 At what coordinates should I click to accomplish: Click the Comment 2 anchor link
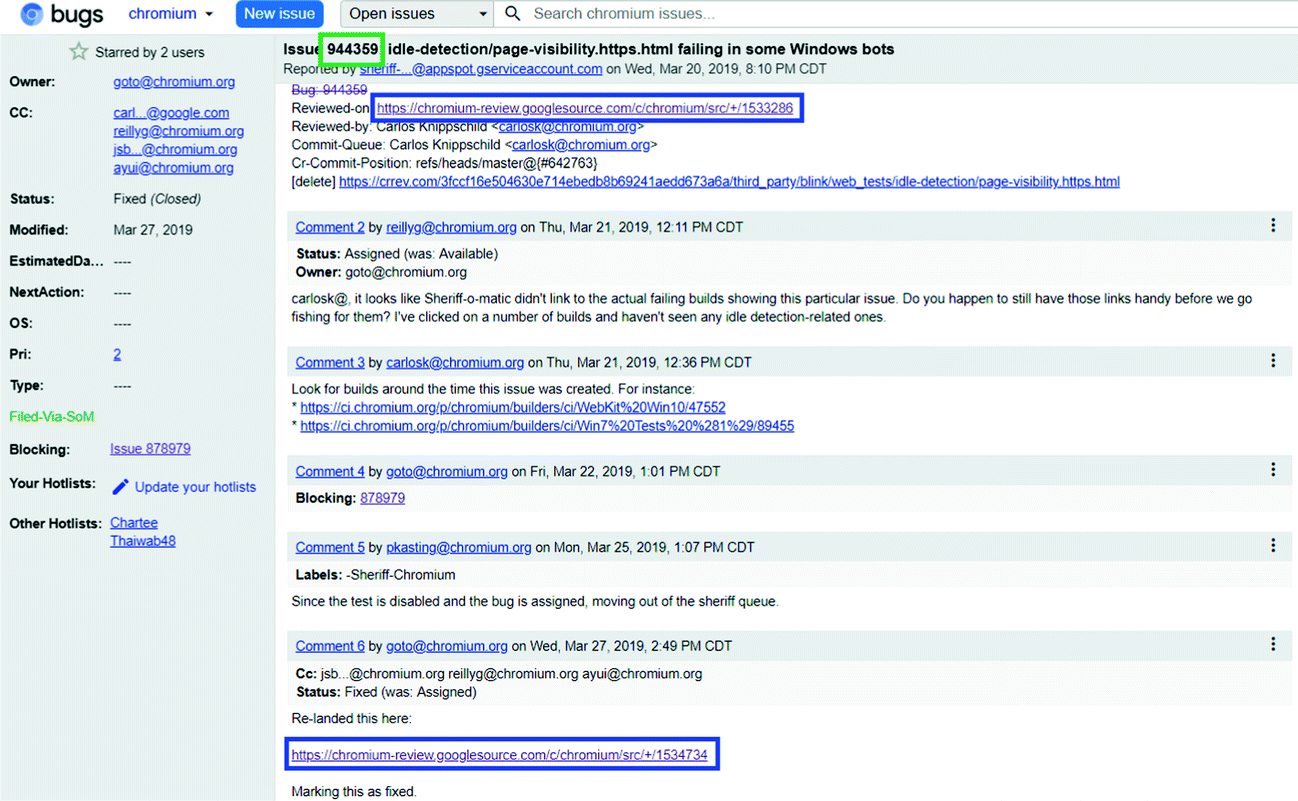(330, 227)
